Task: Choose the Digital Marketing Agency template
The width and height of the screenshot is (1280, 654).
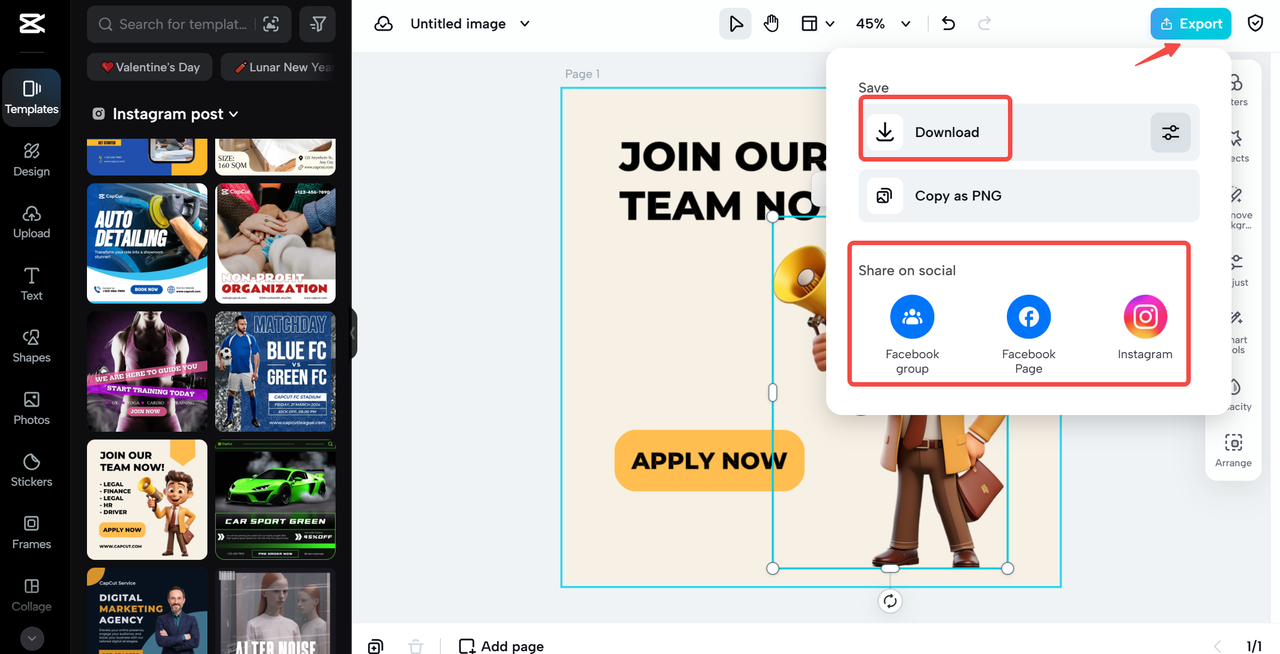Action: (147, 611)
